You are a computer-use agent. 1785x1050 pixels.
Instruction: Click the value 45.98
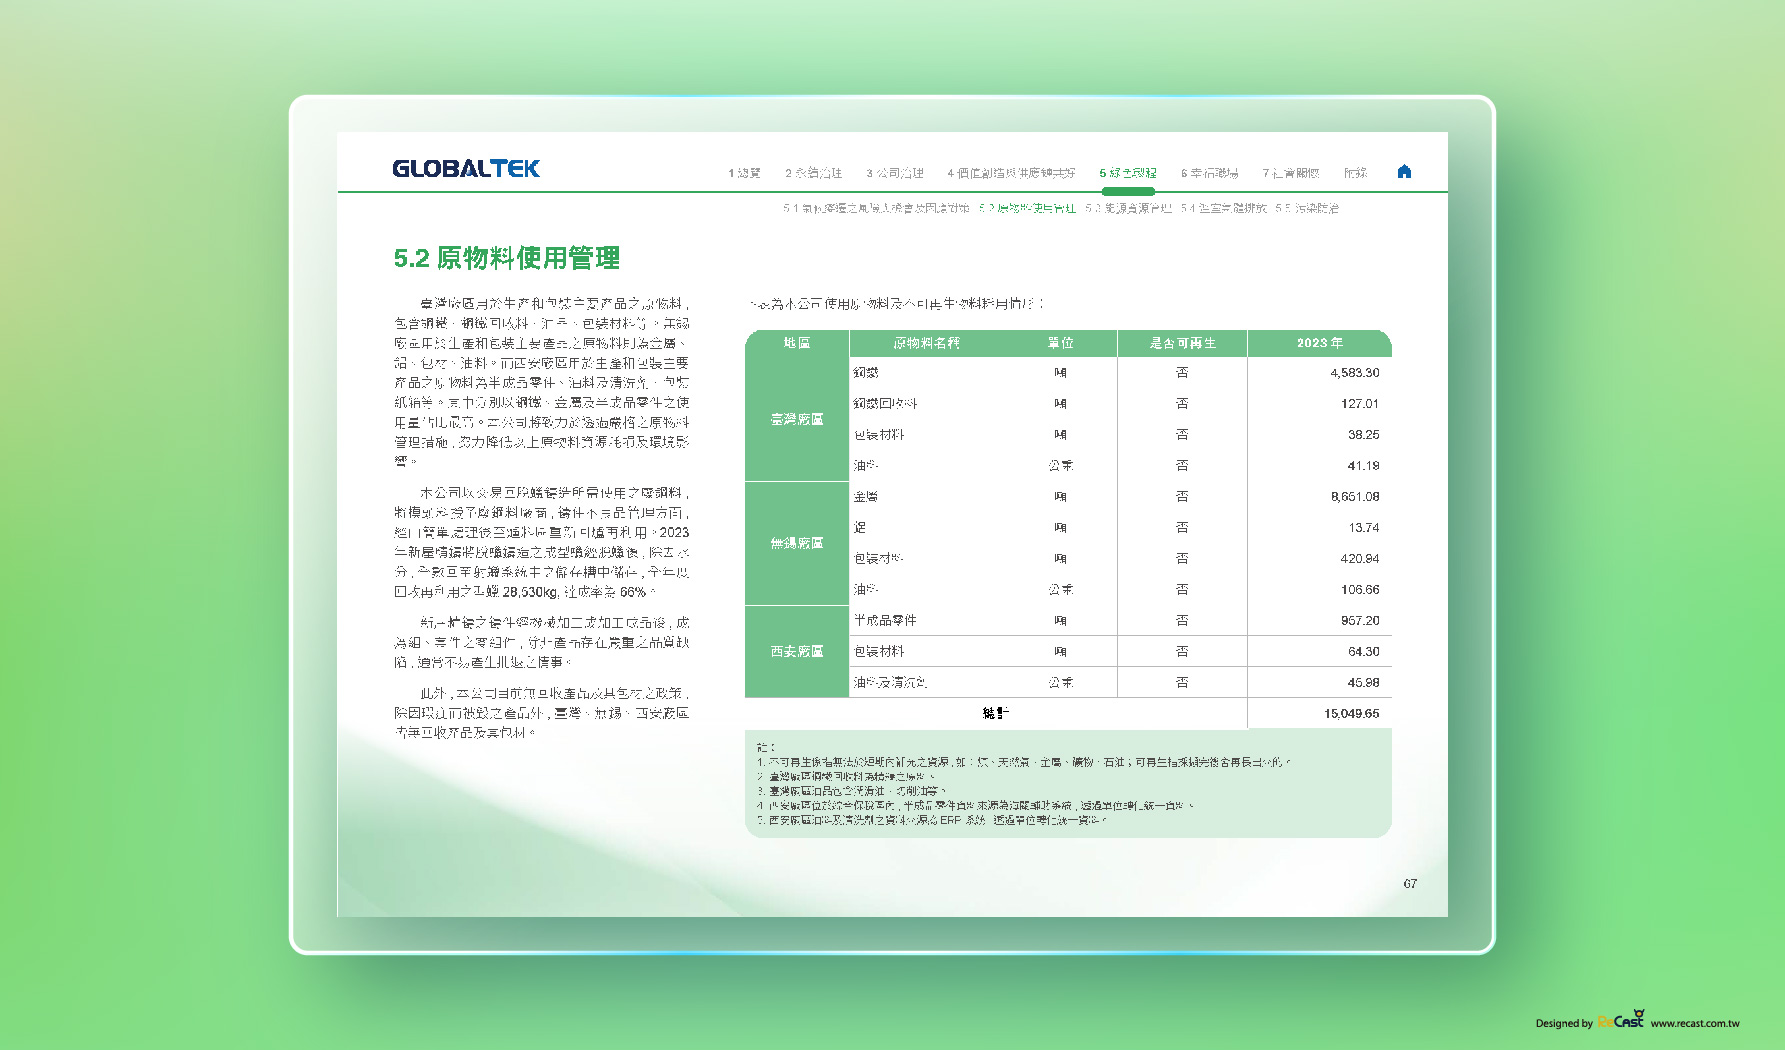pos(1363,683)
